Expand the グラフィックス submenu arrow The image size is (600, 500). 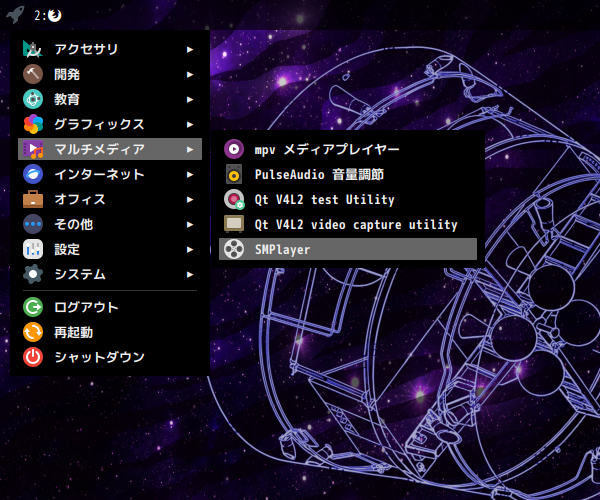coord(190,124)
